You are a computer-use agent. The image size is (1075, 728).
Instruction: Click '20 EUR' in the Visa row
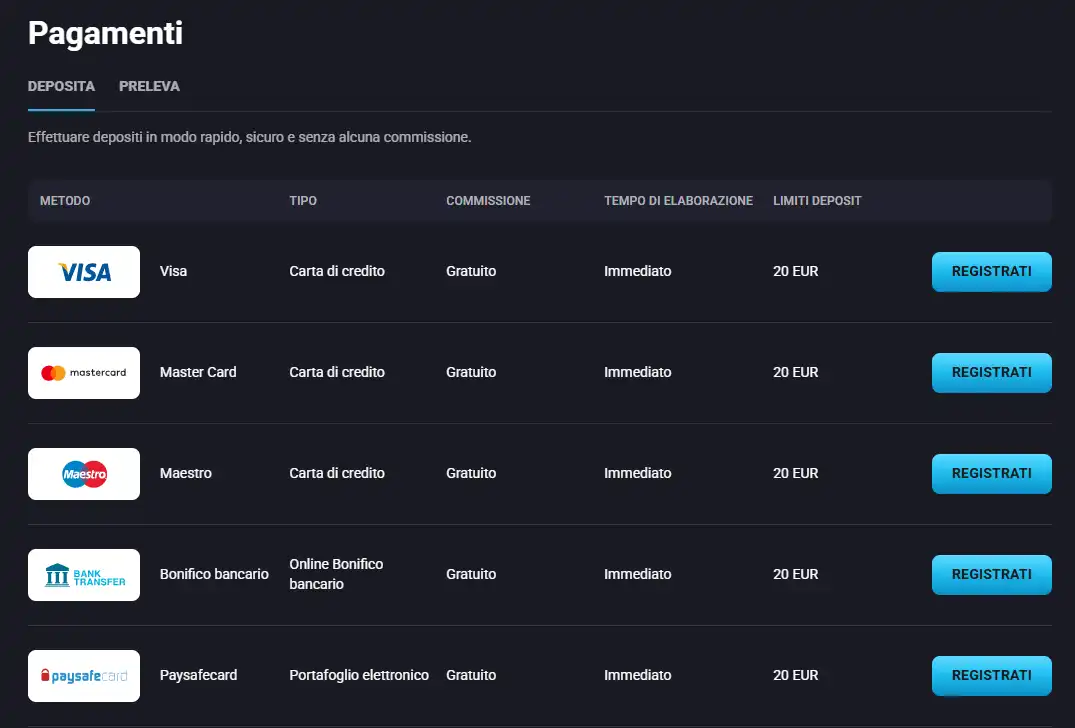[795, 271]
